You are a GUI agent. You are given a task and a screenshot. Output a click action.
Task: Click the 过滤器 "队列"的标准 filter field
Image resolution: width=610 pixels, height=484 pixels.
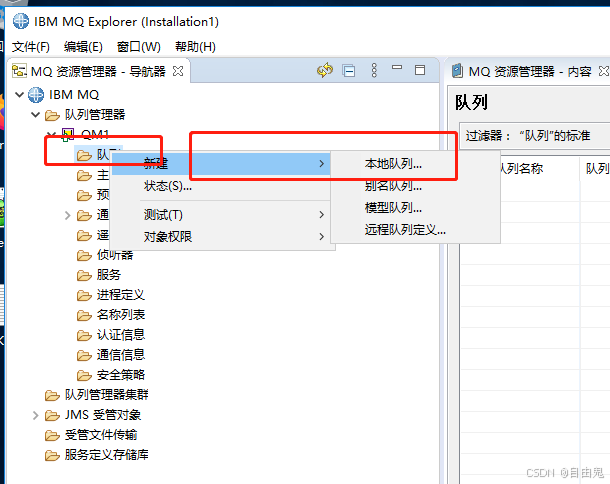[x=535, y=136]
